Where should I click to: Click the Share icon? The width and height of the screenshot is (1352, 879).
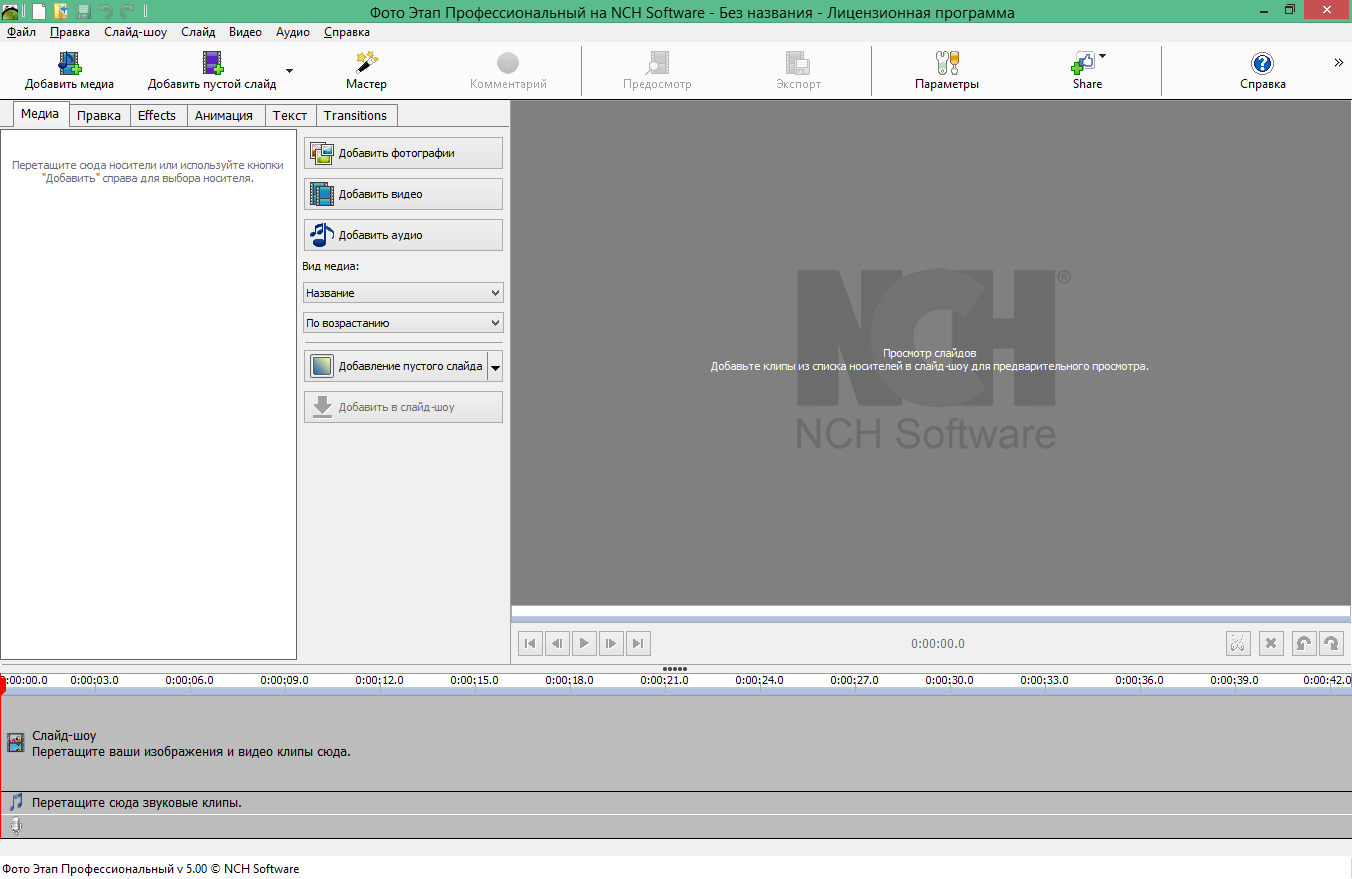point(1083,63)
